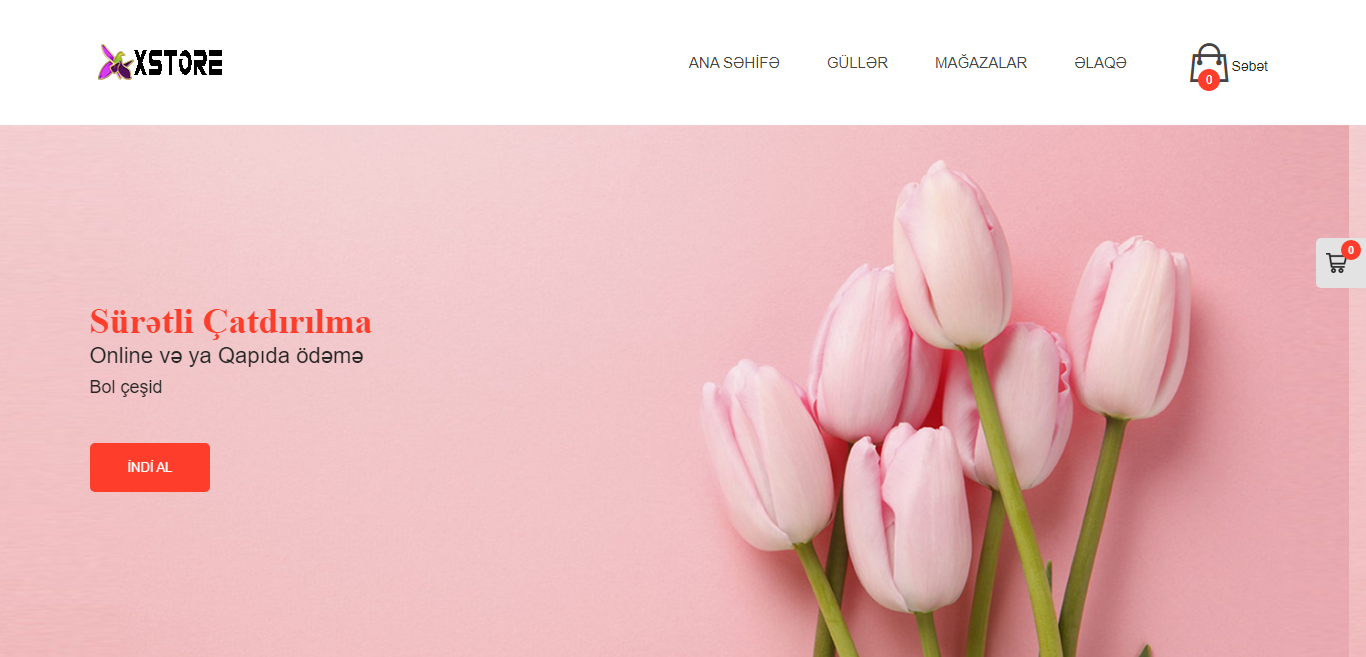Click the rightmost tulip bloom
This screenshot has height=657, width=1366.
click(x=1130, y=327)
